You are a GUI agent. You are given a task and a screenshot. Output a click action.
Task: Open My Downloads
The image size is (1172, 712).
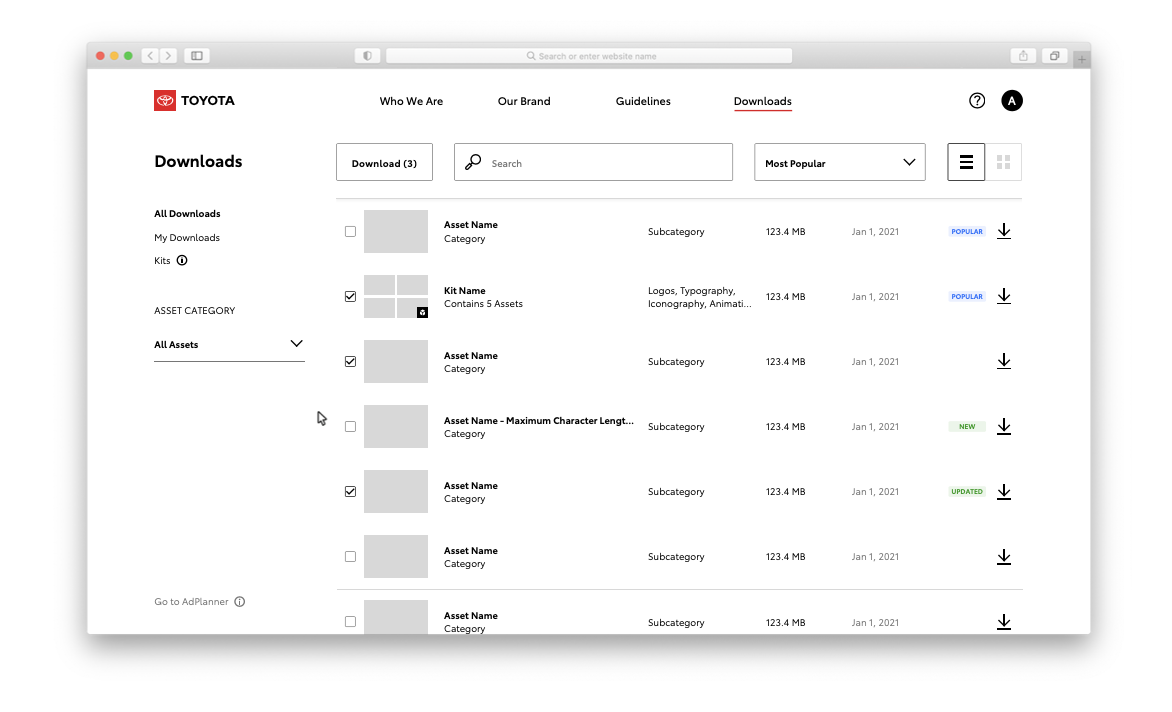pyautogui.click(x=187, y=238)
